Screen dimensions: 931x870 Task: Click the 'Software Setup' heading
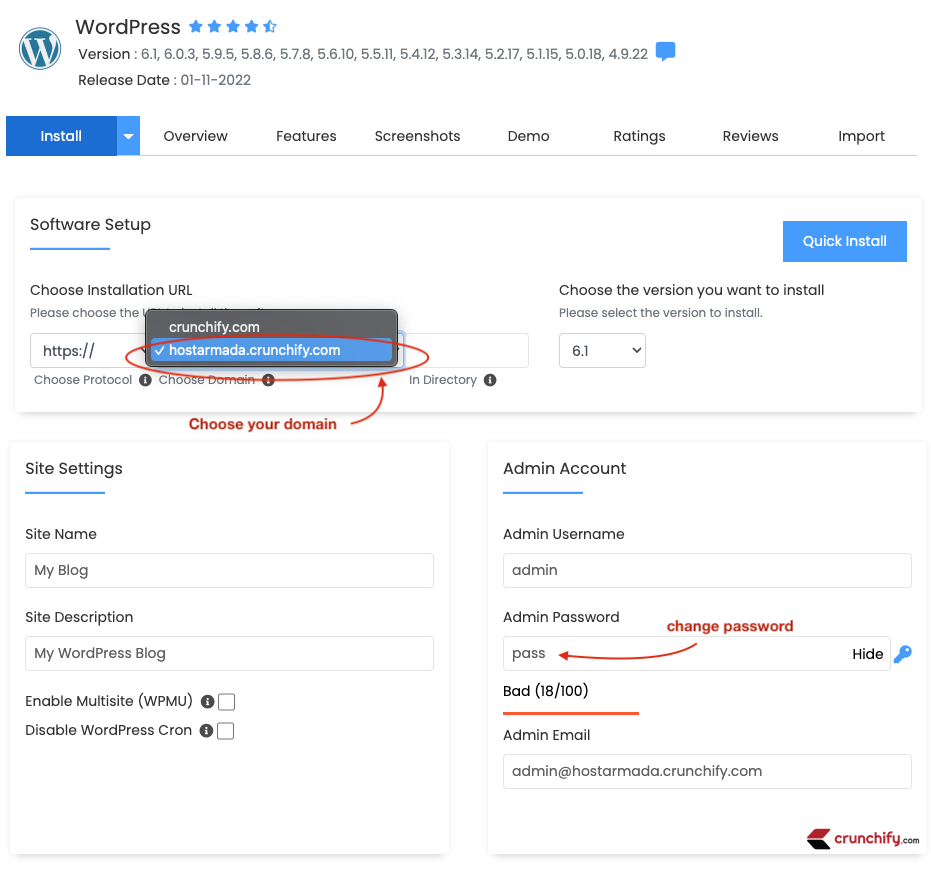(90, 224)
